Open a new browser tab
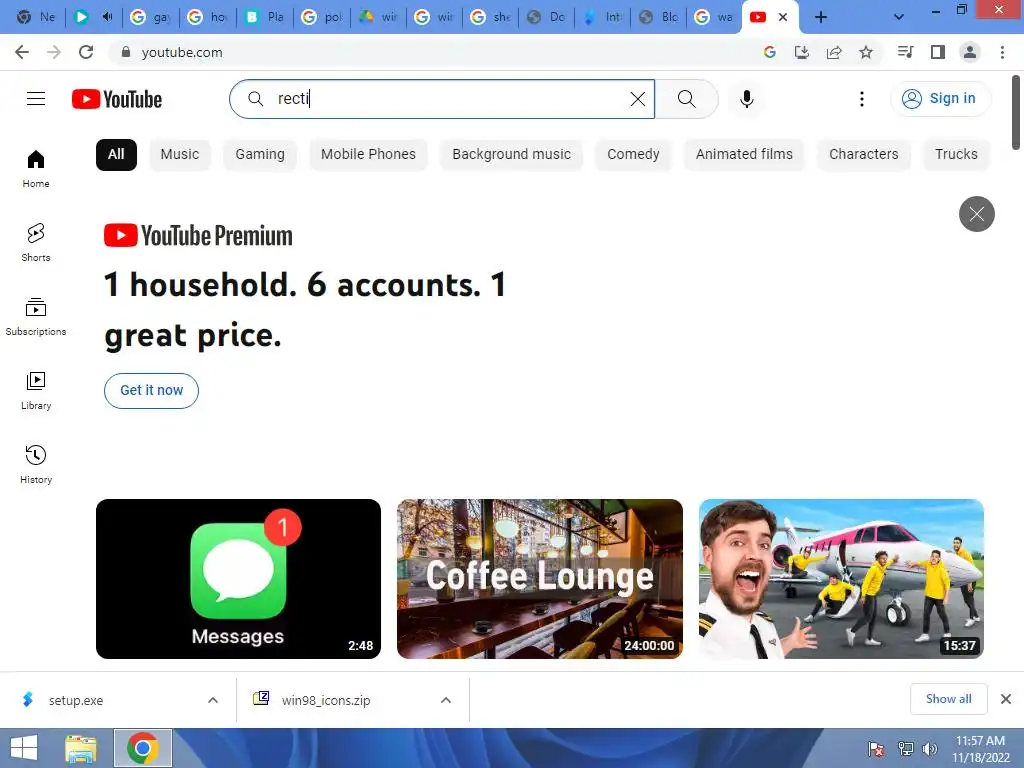Viewport: 1024px width, 768px height. (x=821, y=17)
